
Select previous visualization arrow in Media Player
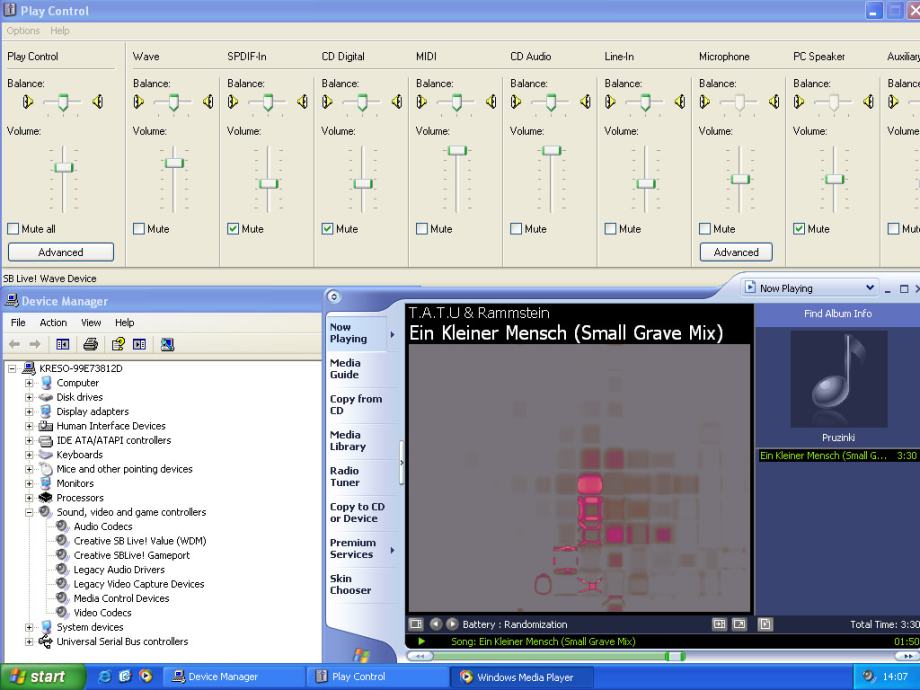point(437,624)
